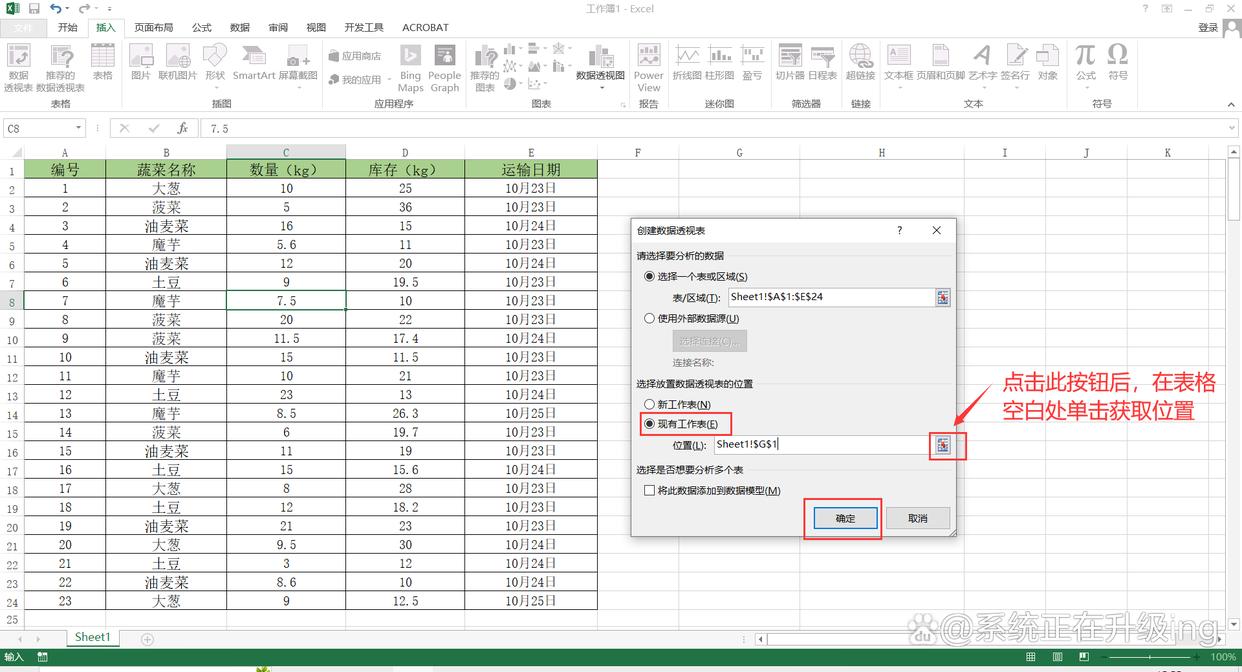Select the Sheet1 worksheet tab
The width and height of the screenshot is (1242, 672).
(x=92, y=637)
